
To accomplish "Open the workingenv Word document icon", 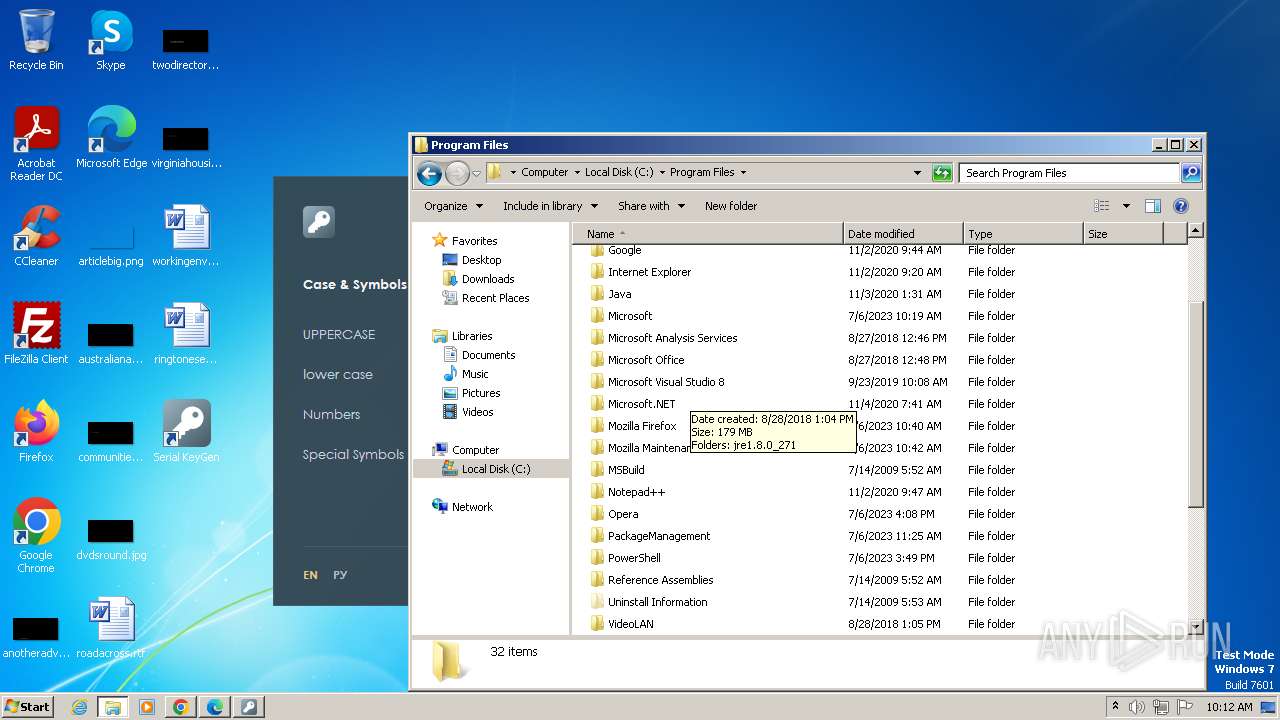I will coord(186,236).
